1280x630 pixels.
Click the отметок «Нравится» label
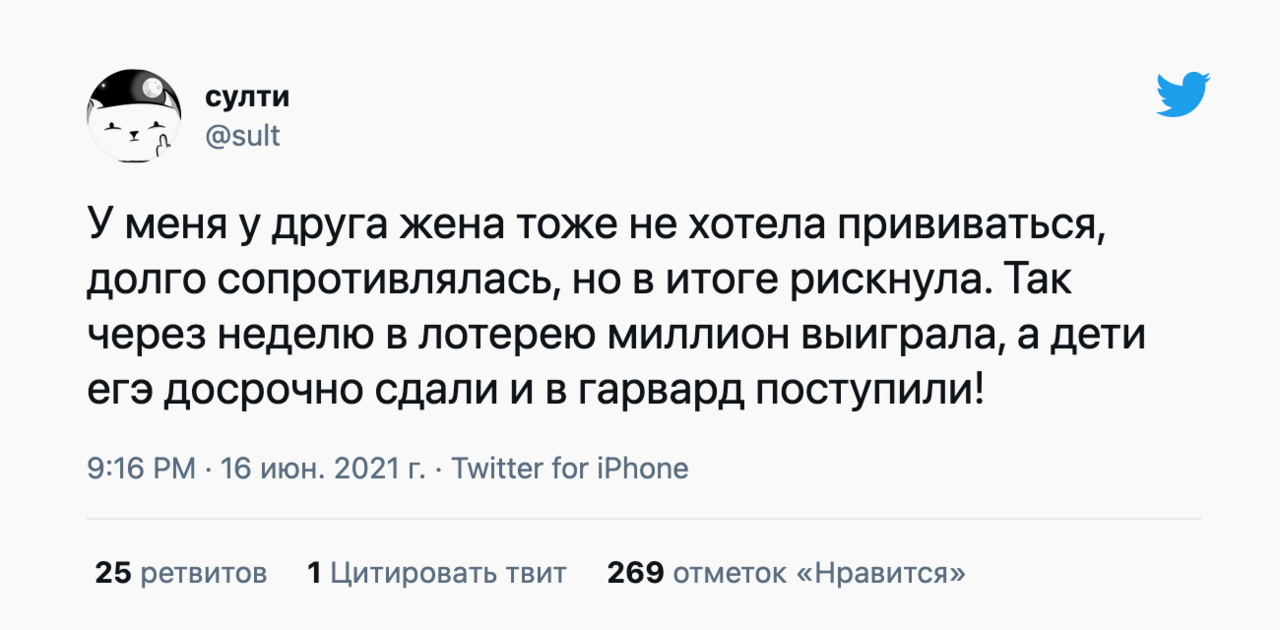click(x=820, y=573)
